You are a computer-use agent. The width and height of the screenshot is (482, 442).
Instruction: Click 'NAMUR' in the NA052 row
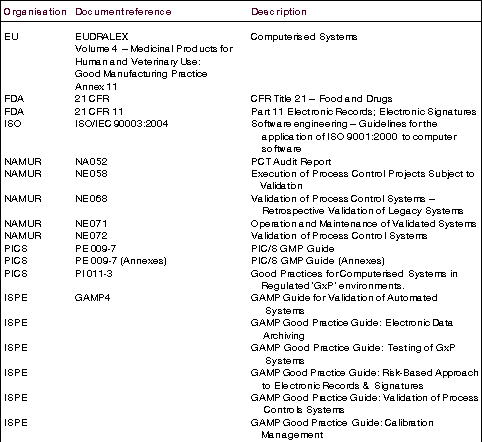click(x=23, y=162)
